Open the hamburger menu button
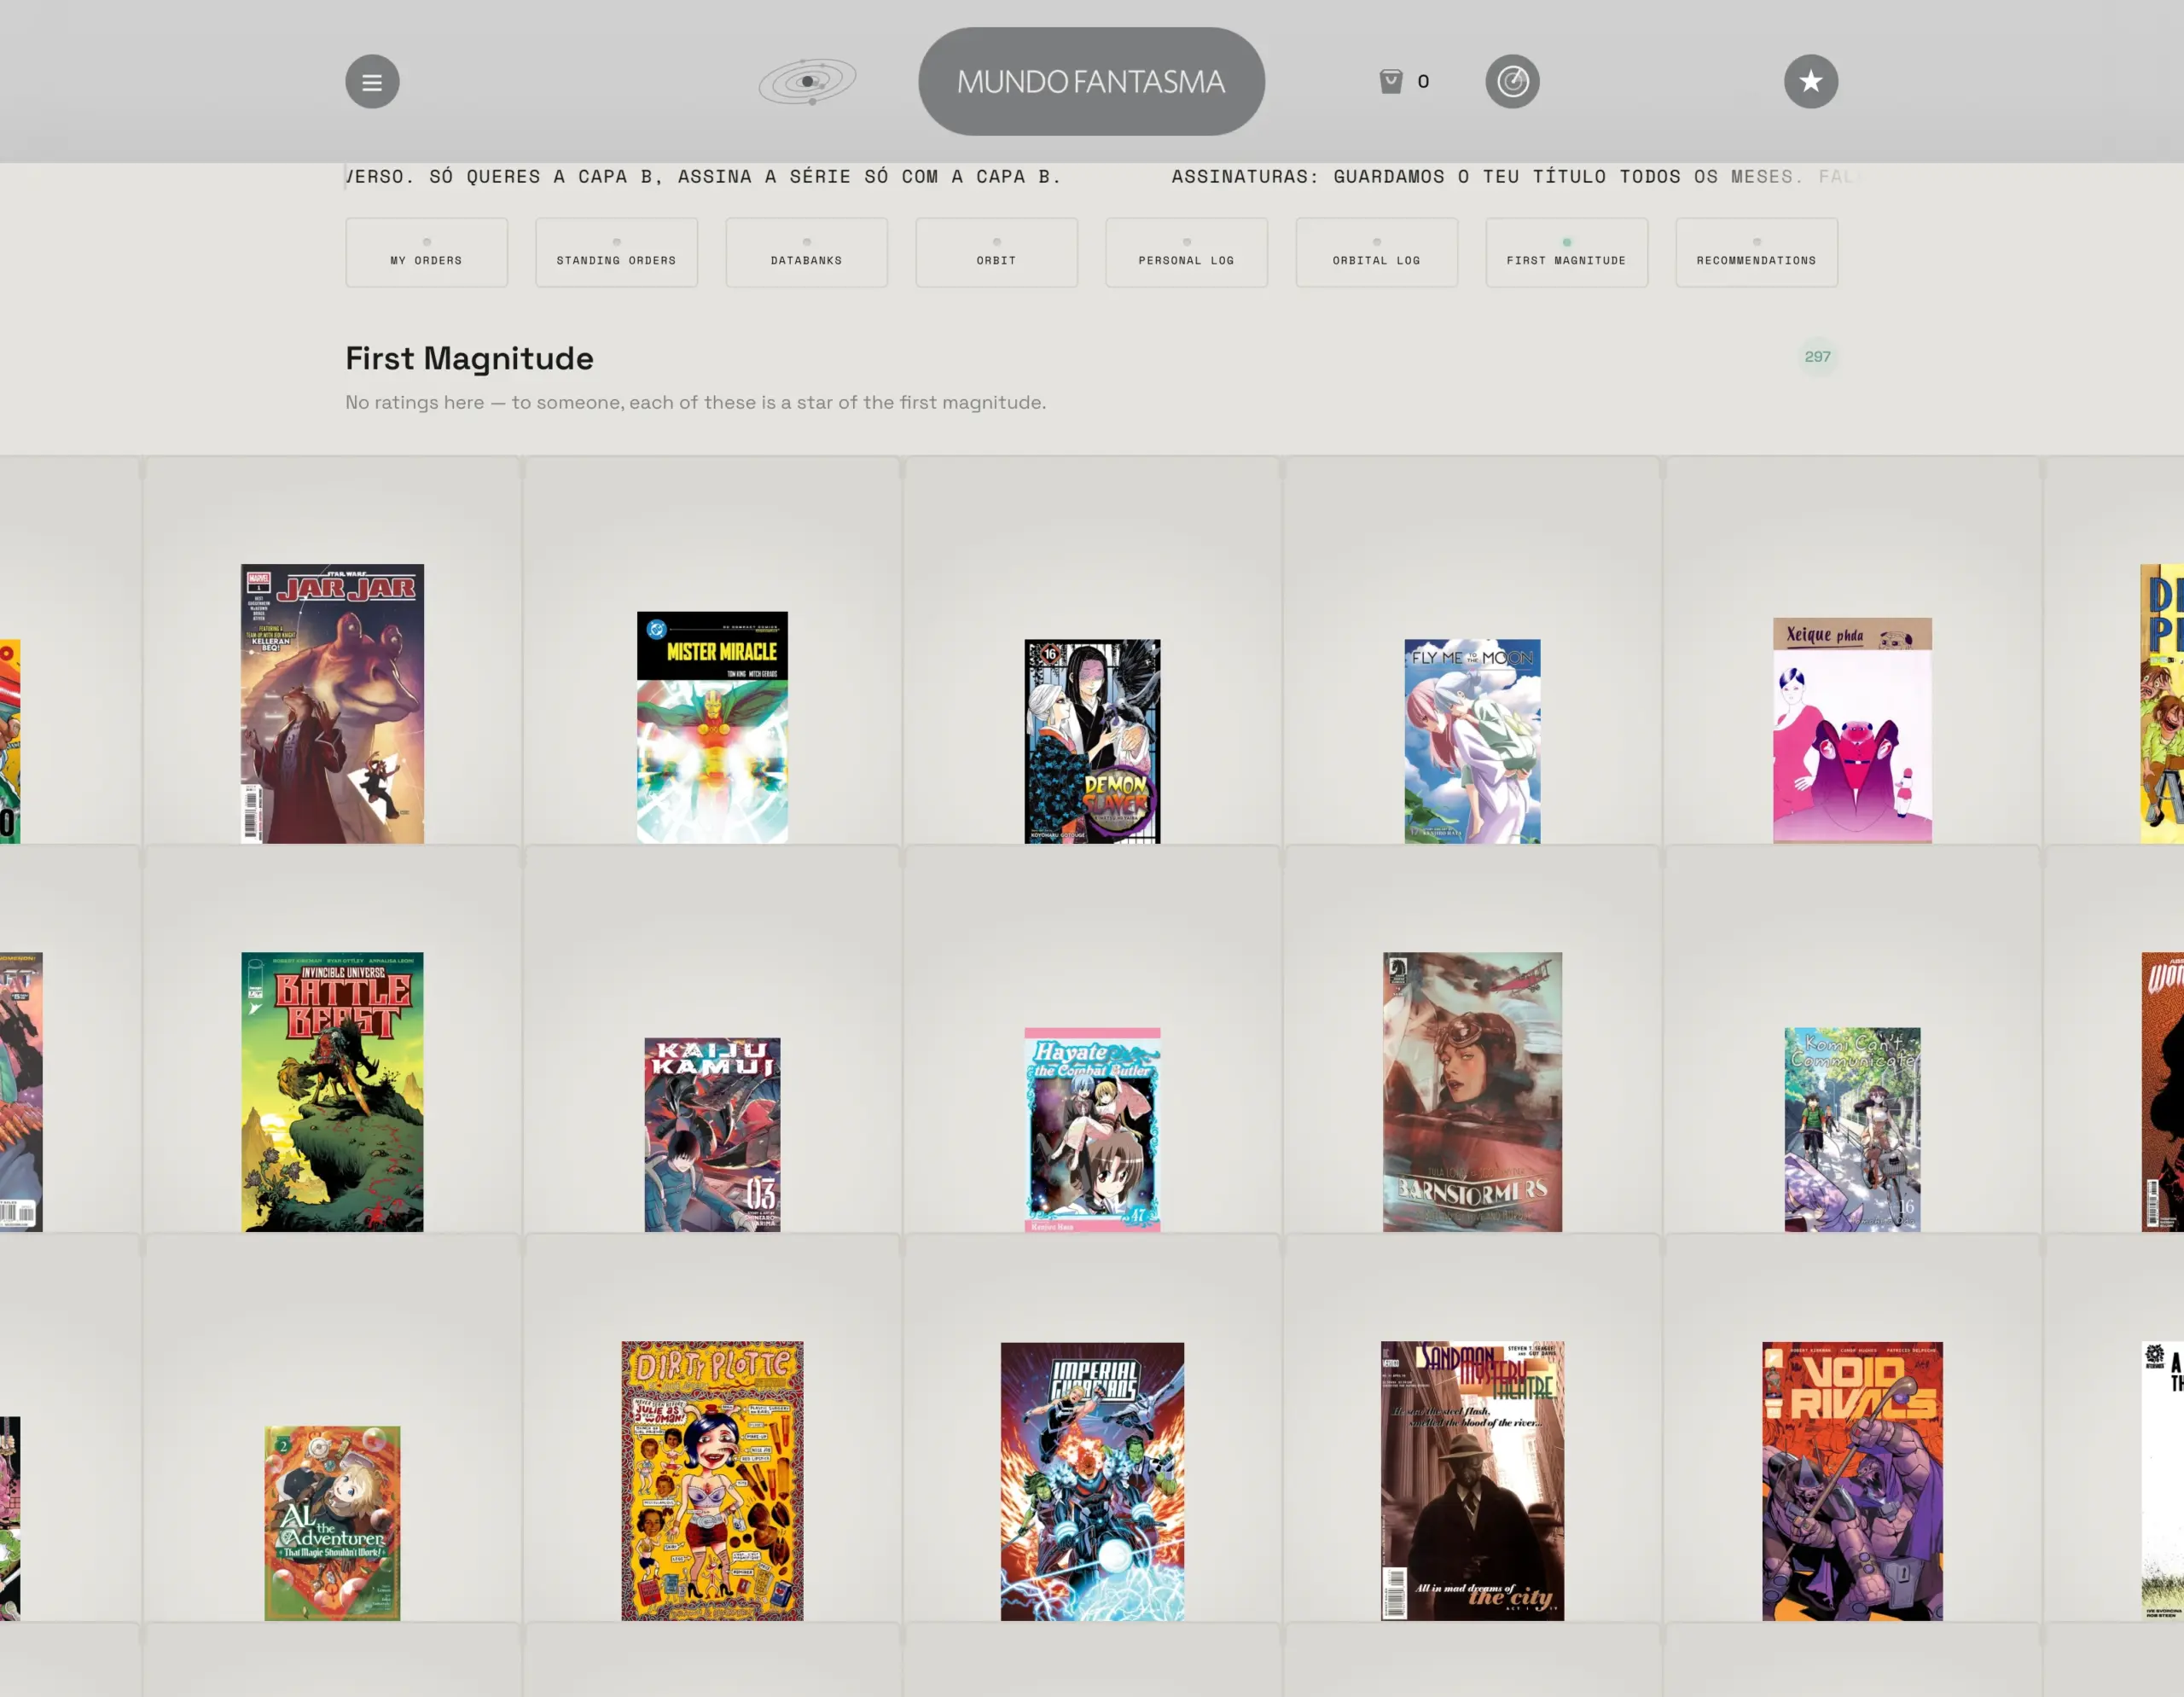The height and width of the screenshot is (1697, 2184). [372, 81]
